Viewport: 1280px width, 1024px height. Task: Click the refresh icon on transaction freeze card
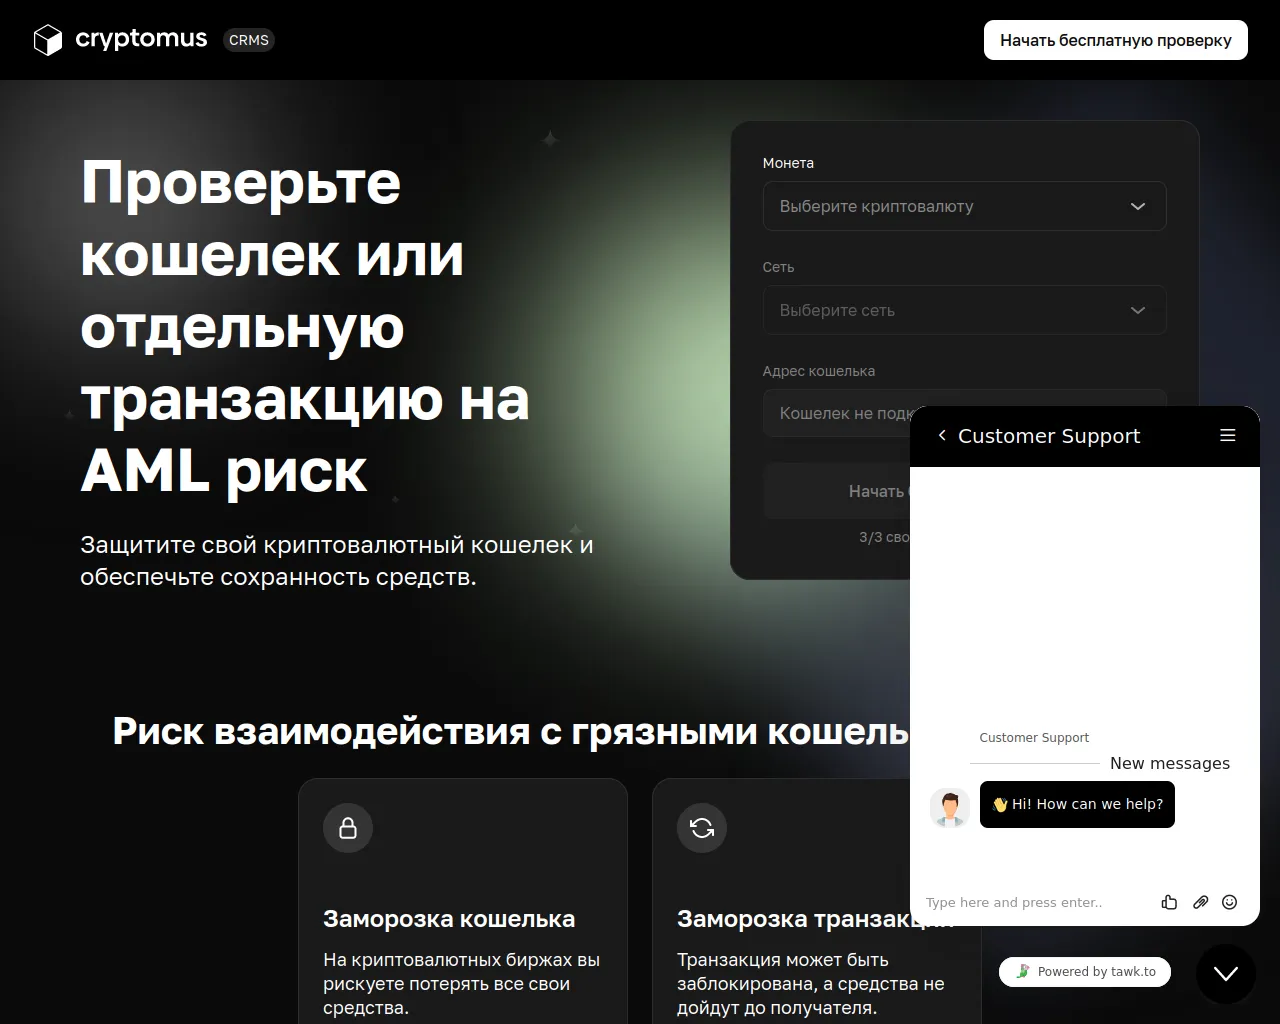point(702,828)
